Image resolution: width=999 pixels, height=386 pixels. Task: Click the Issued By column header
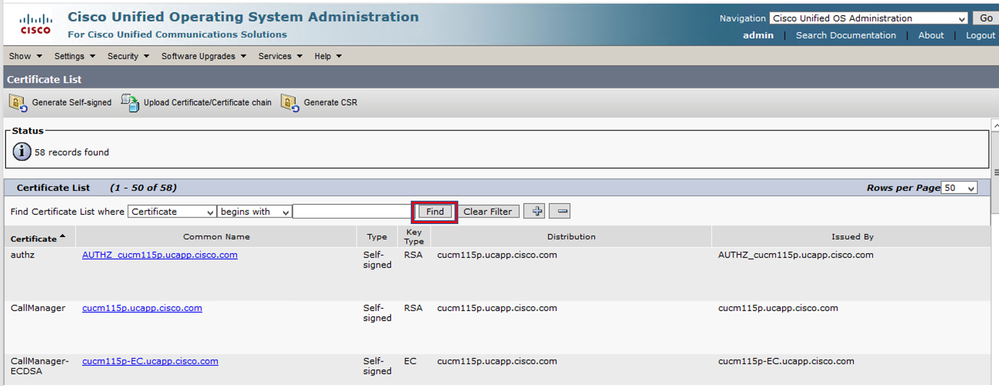(x=852, y=236)
